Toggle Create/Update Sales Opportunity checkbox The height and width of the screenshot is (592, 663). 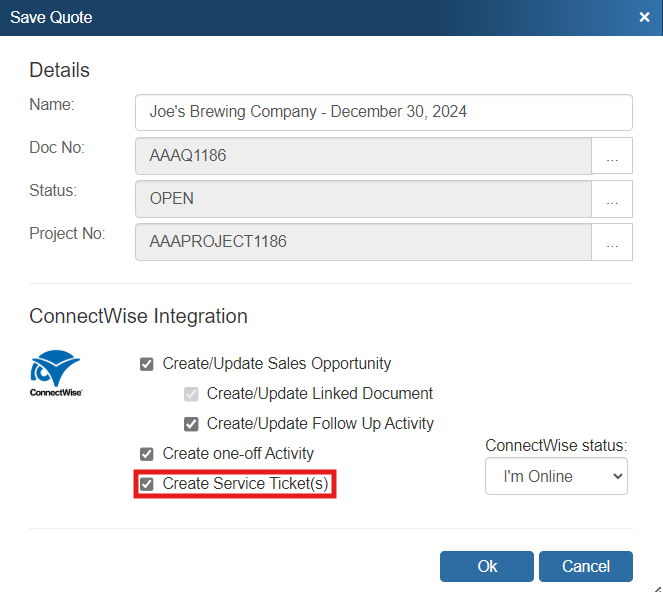147,364
